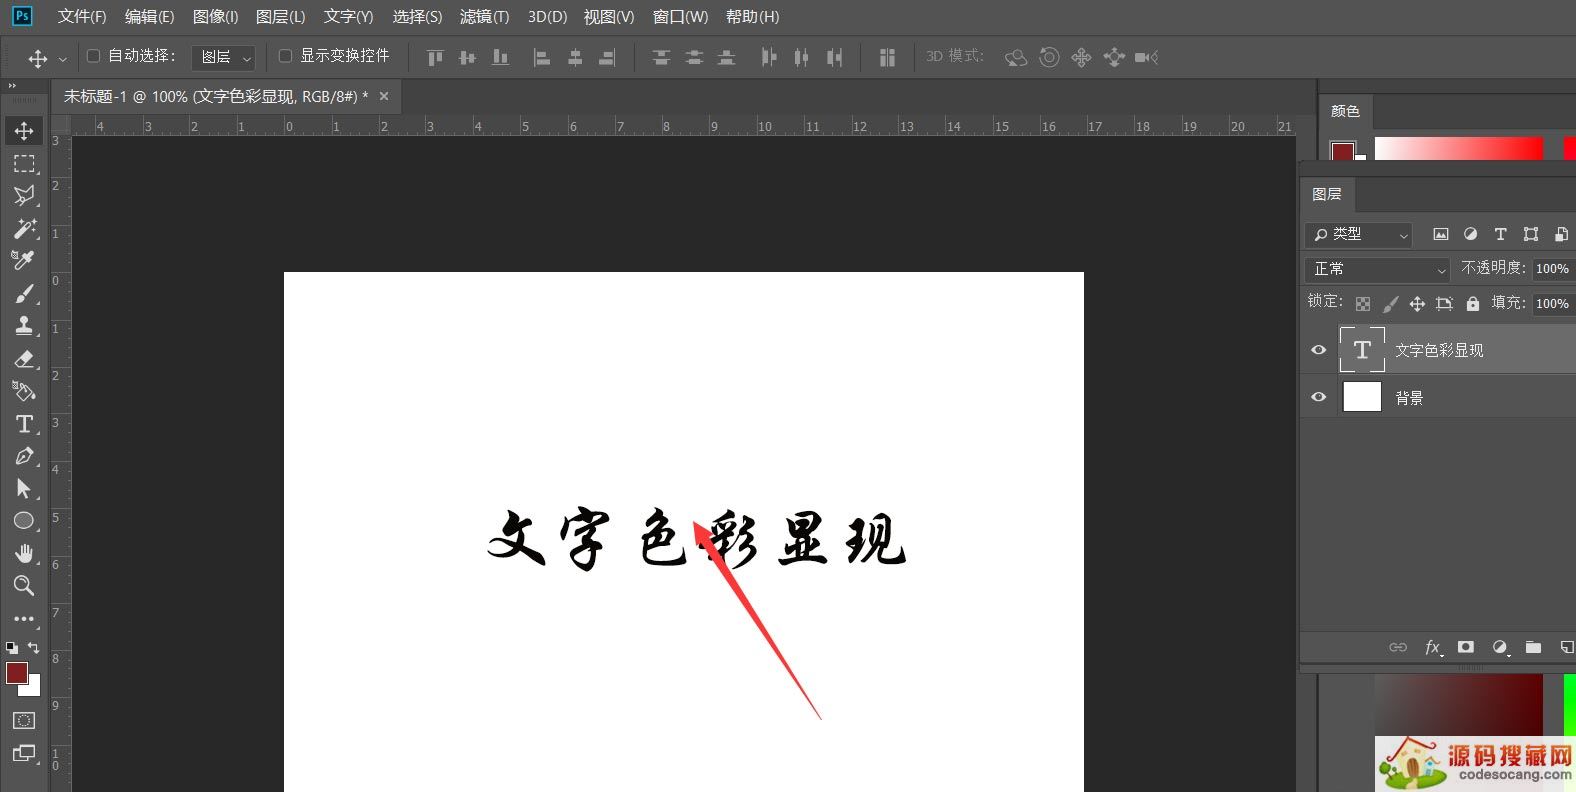Switch to the 颜色 panel tab
Viewport: 1576px width, 792px height.
(1345, 111)
